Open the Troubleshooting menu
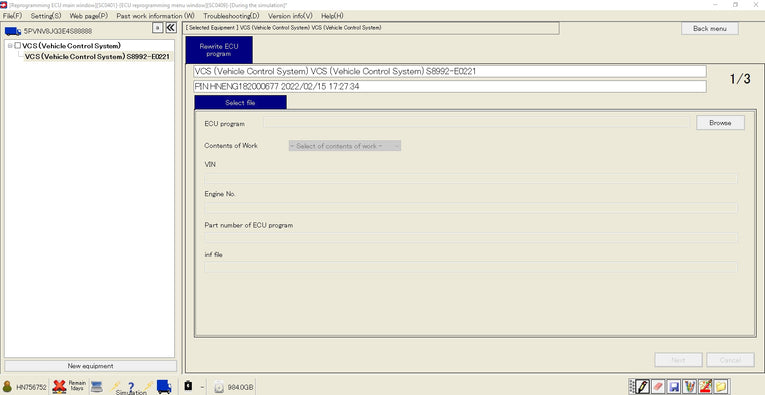Image resolution: width=765 pixels, height=395 pixels. tap(231, 16)
